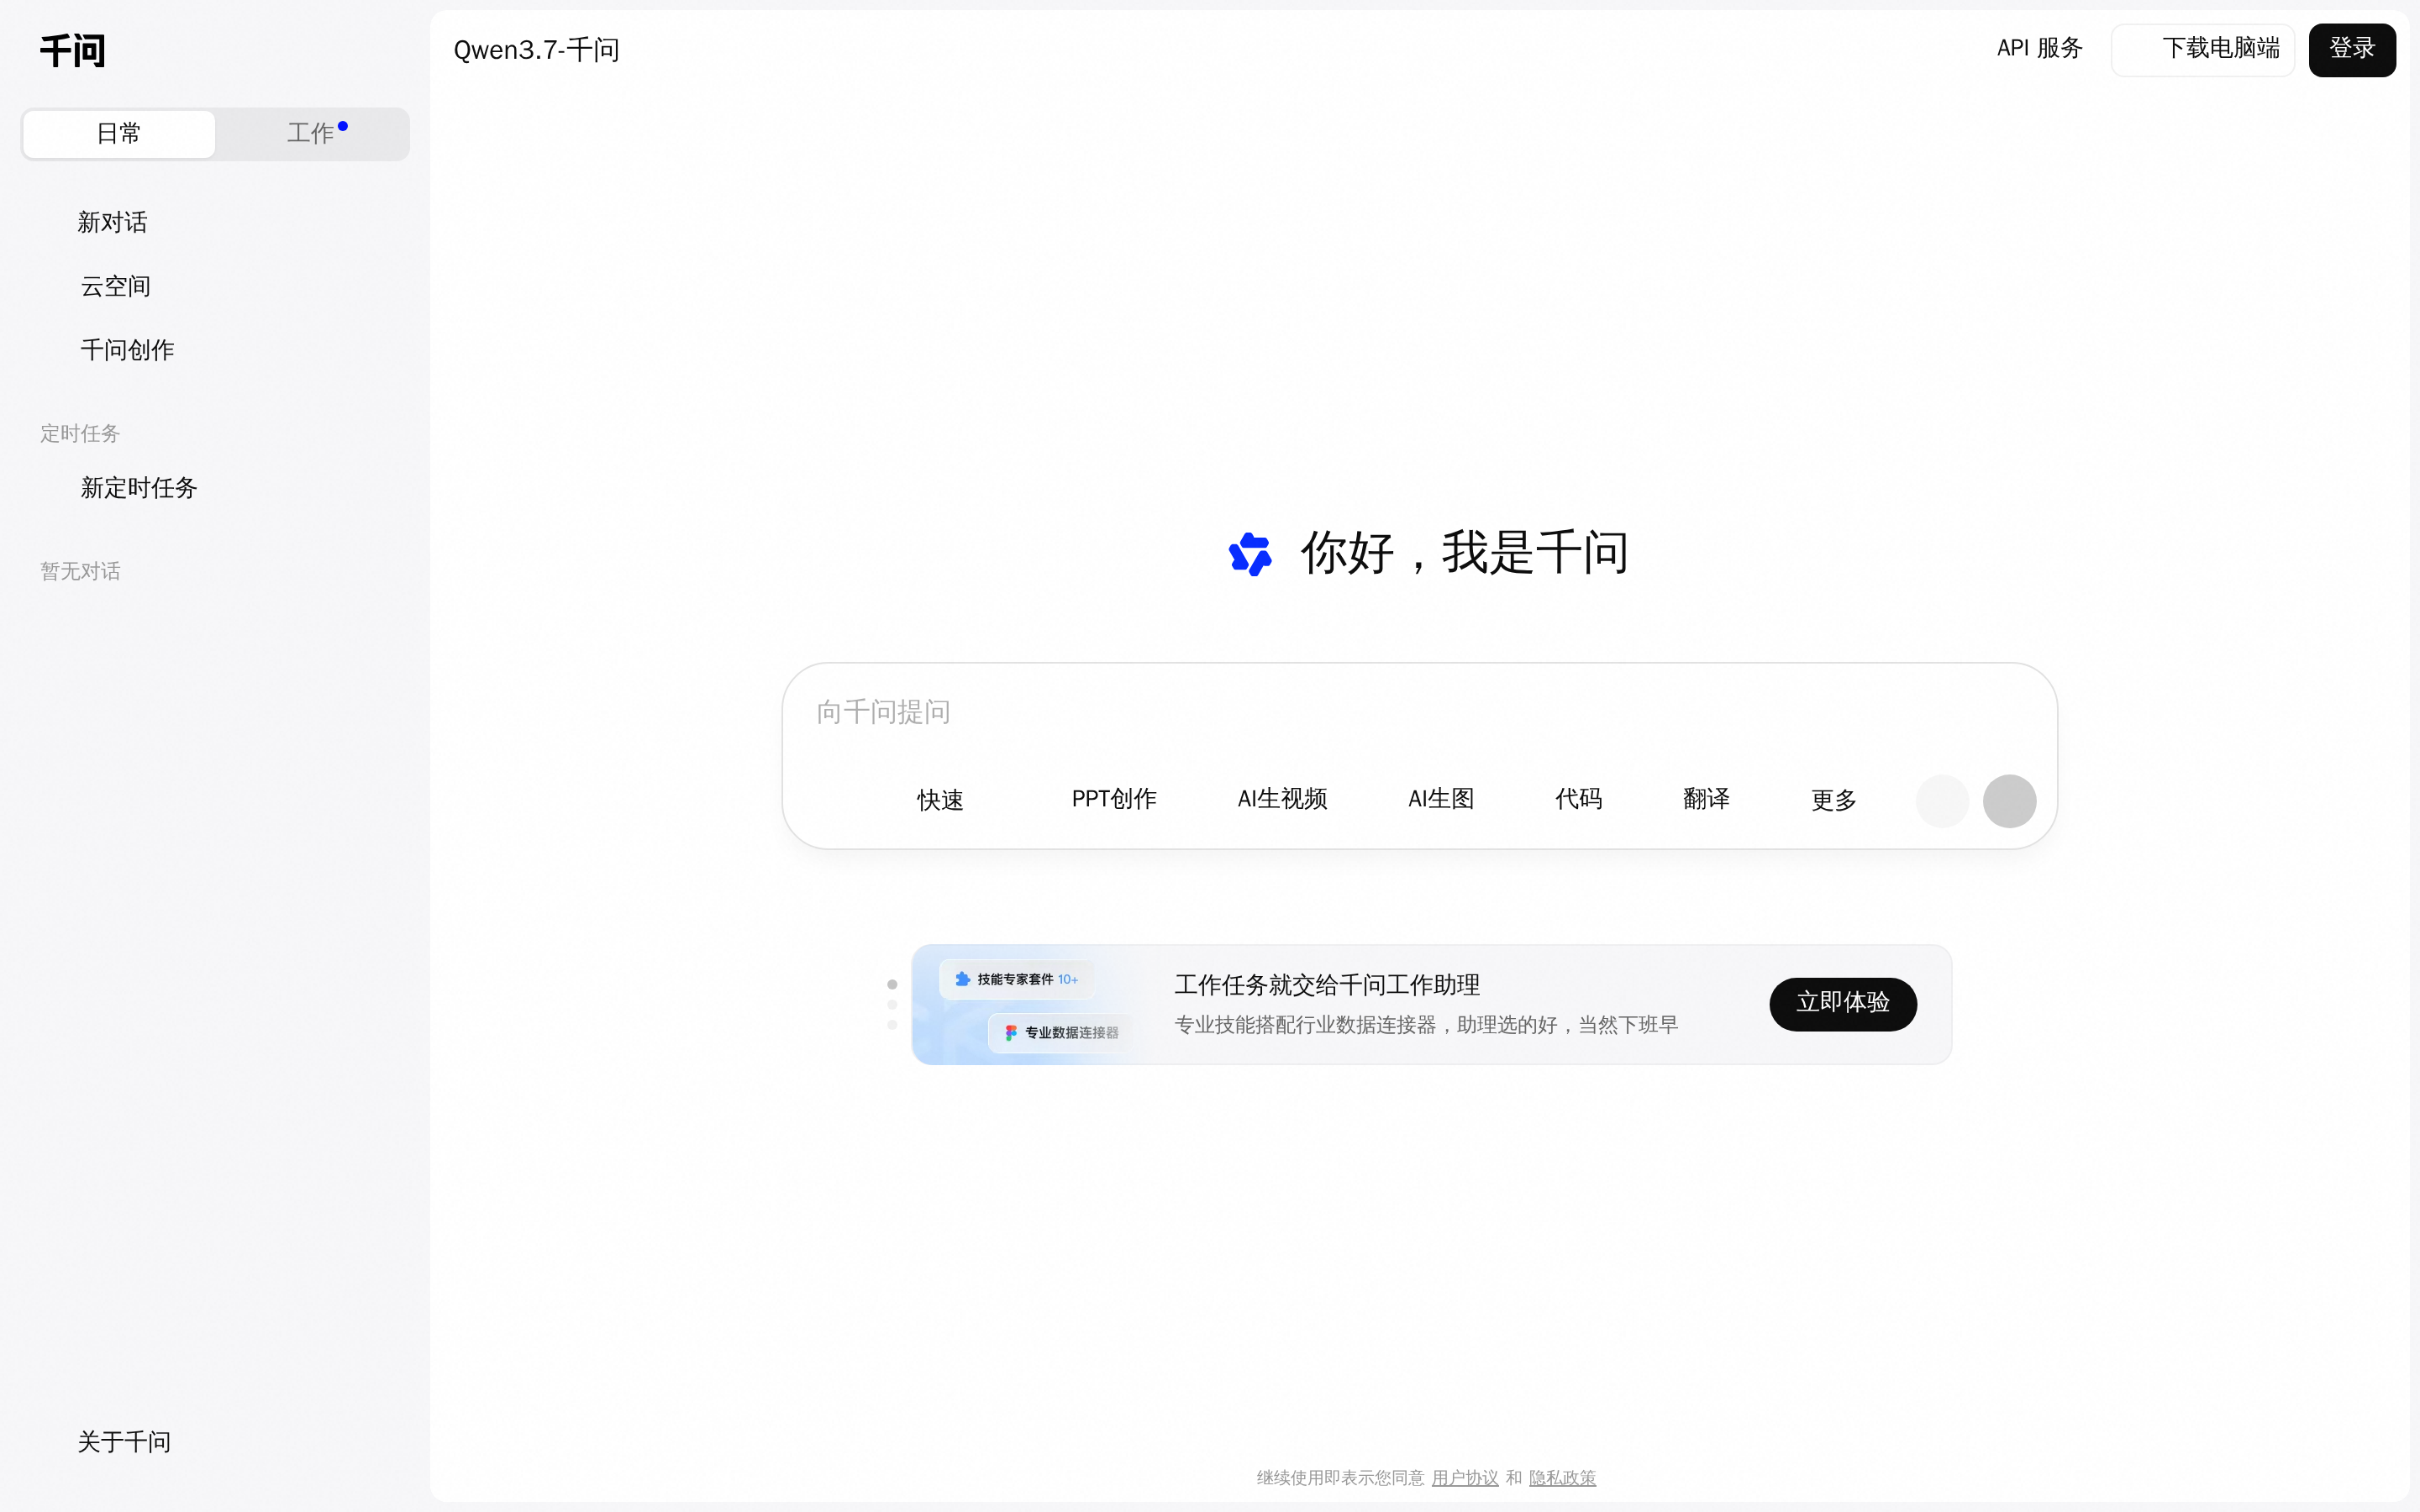
Task: Click the gray round send button
Action: click(x=2009, y=801)
